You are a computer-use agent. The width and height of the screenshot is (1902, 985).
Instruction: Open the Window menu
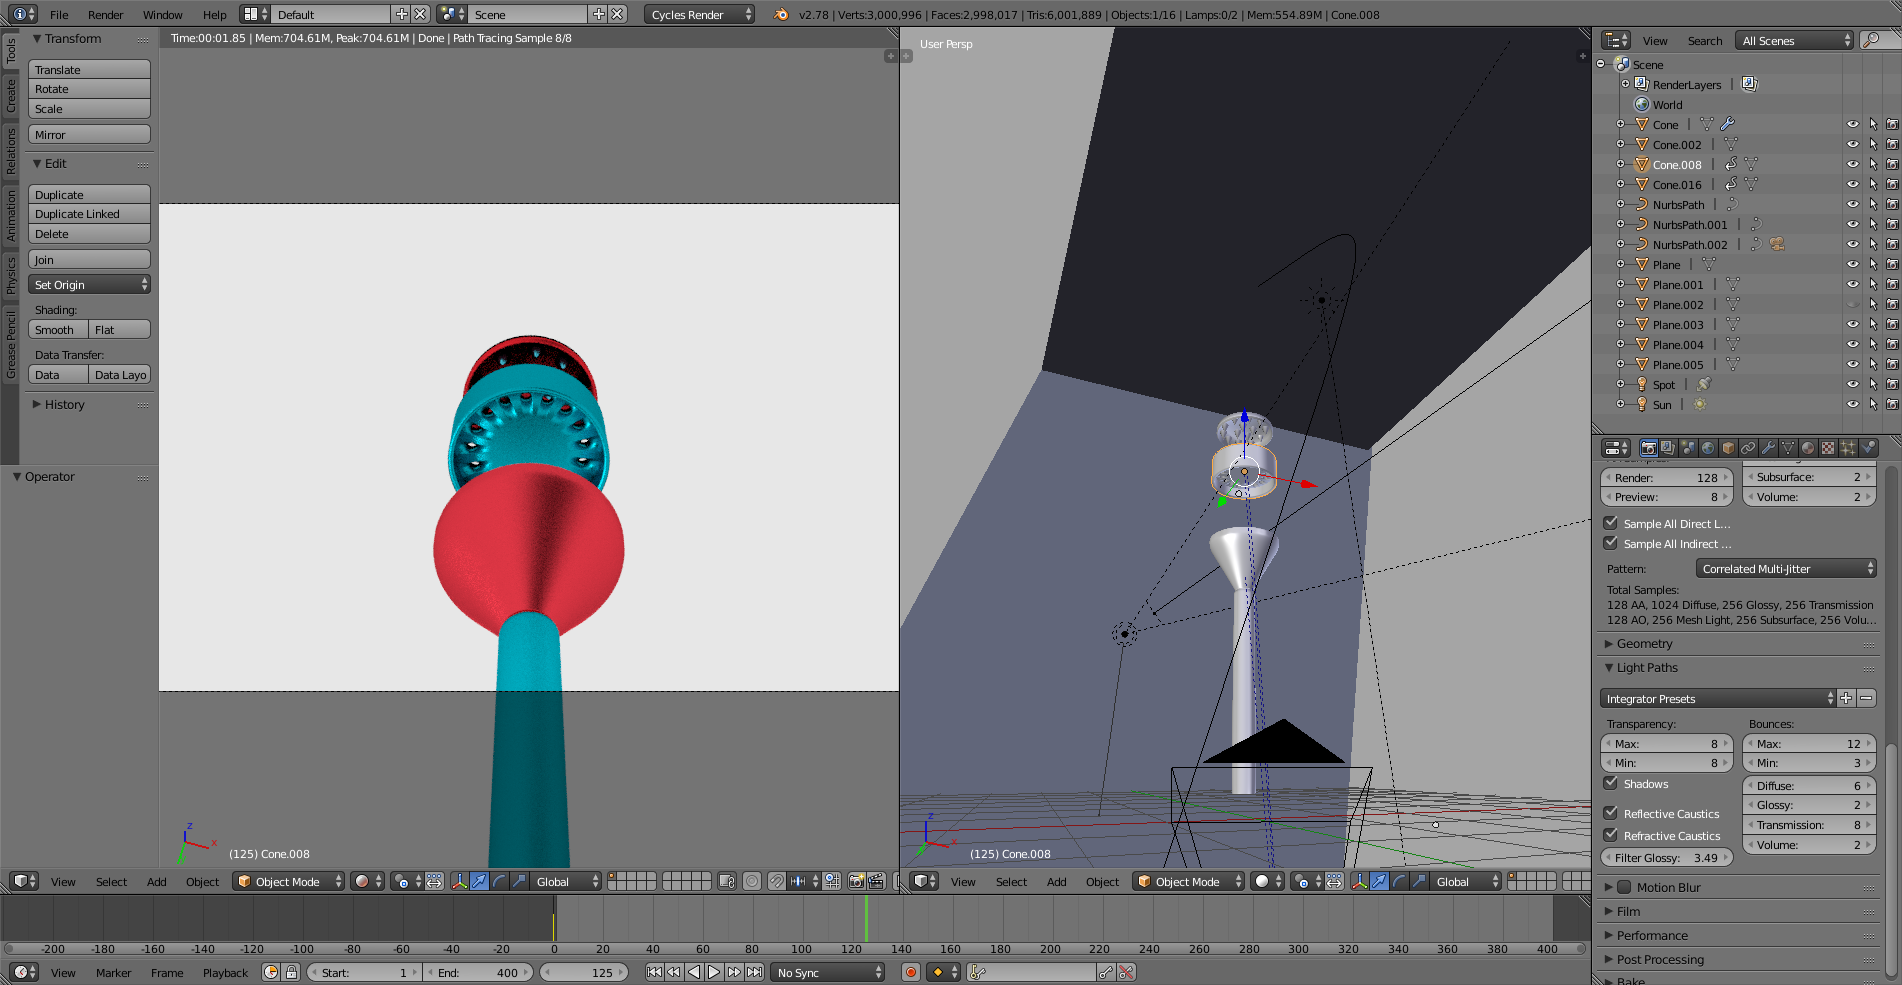(162, 14)
